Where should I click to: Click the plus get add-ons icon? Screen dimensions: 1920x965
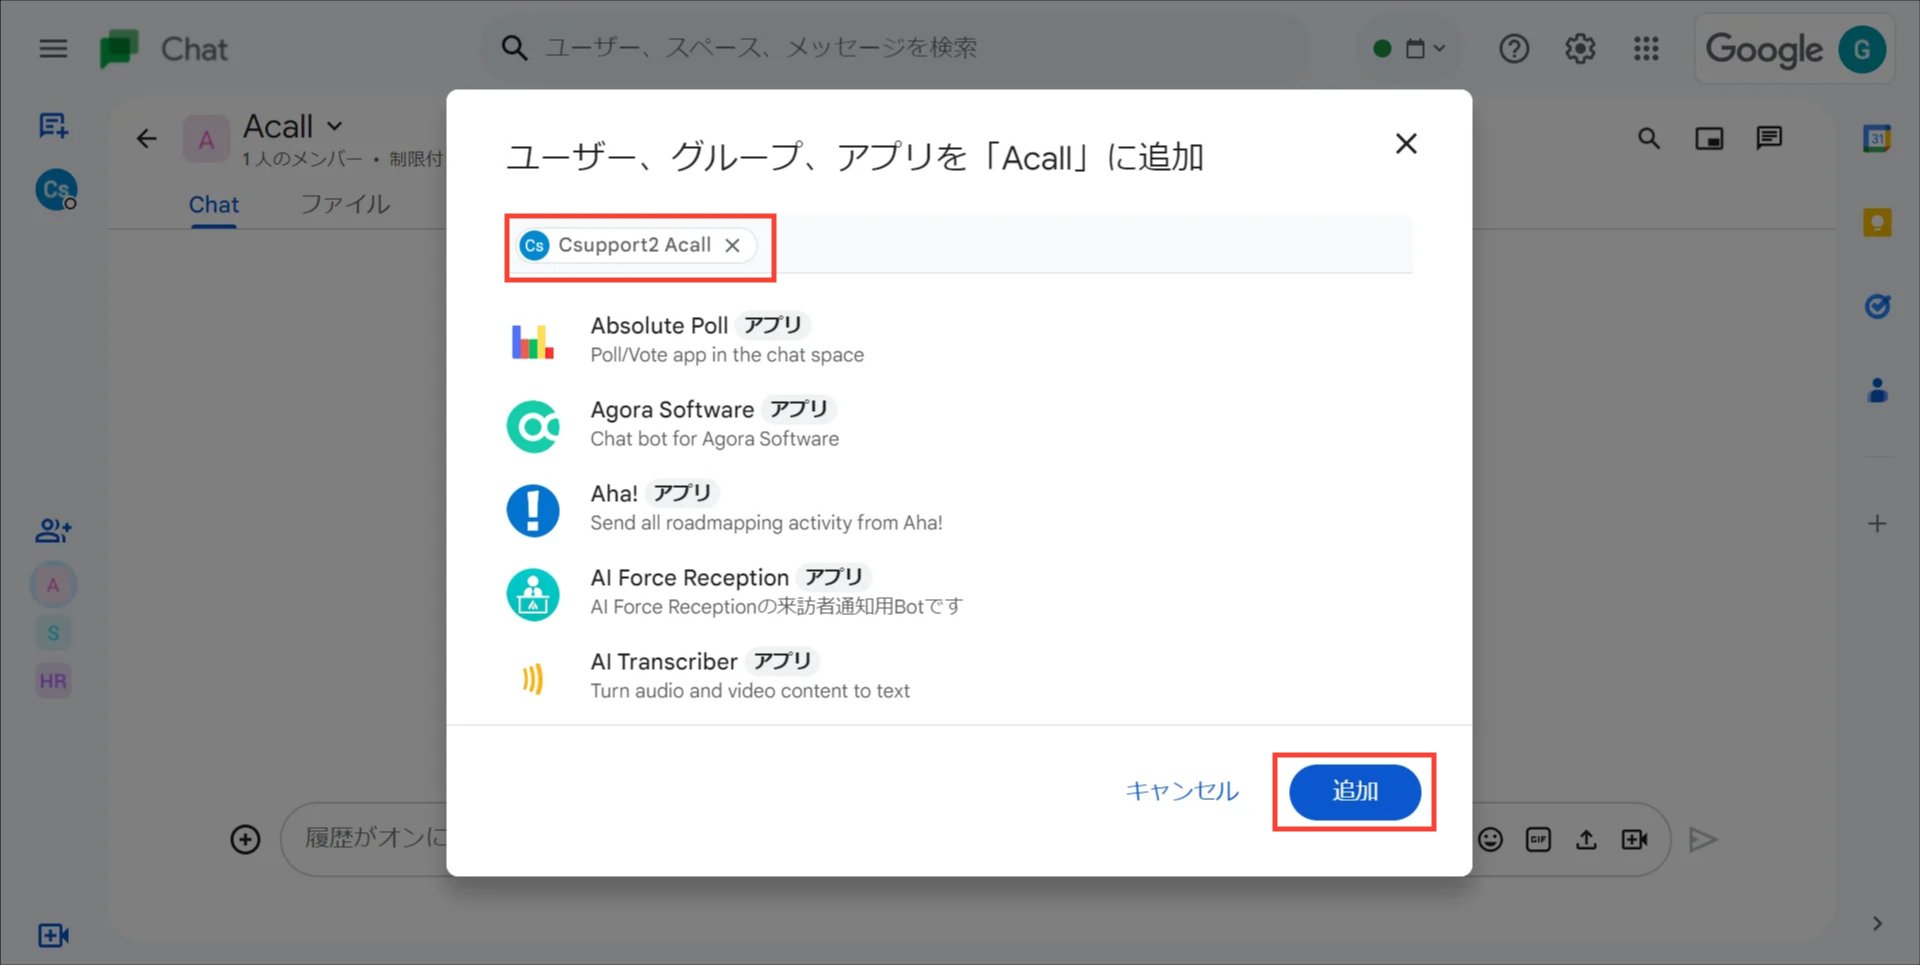(x=1877, y=524)
